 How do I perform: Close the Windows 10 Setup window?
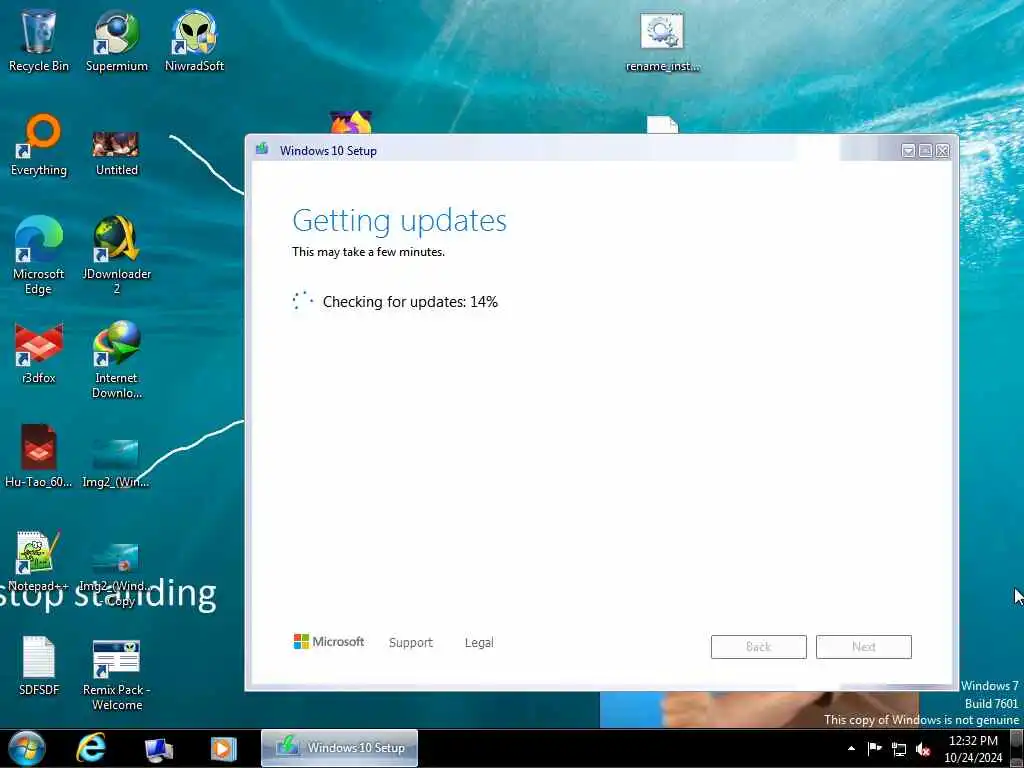(x=942, y=151)
